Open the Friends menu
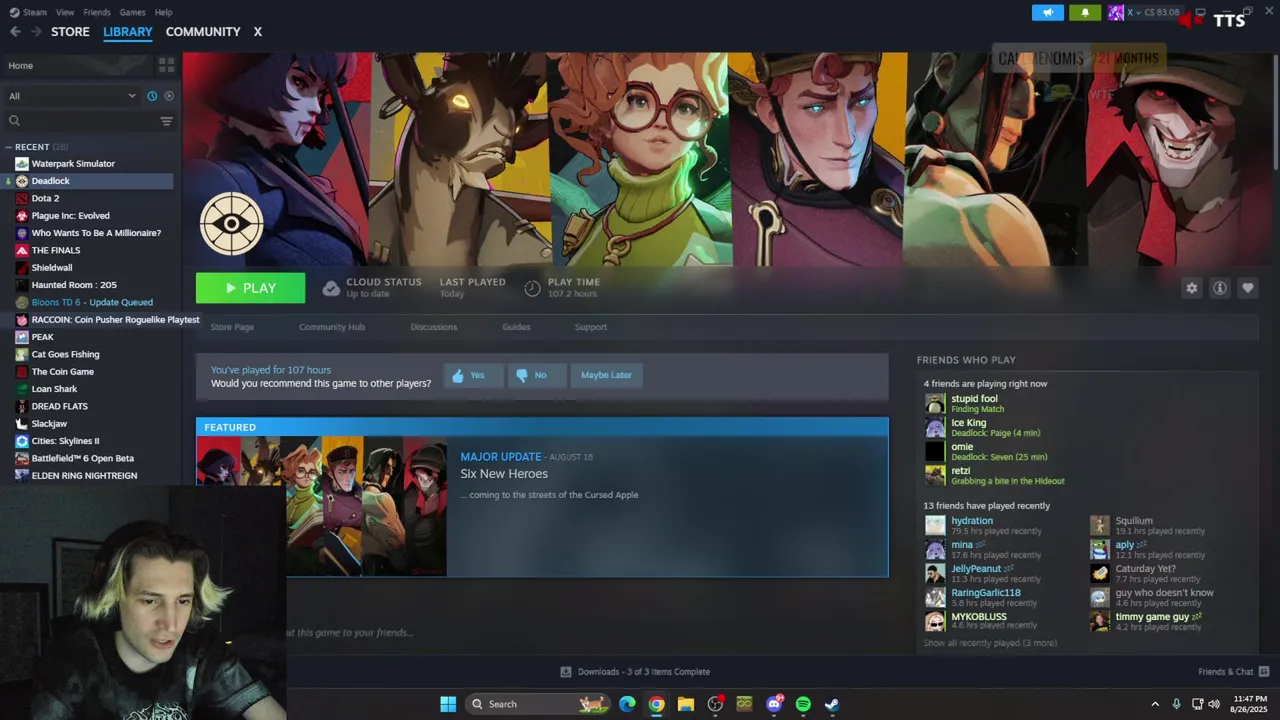The height and width of the screenshot is (720, 1280). 97,12
